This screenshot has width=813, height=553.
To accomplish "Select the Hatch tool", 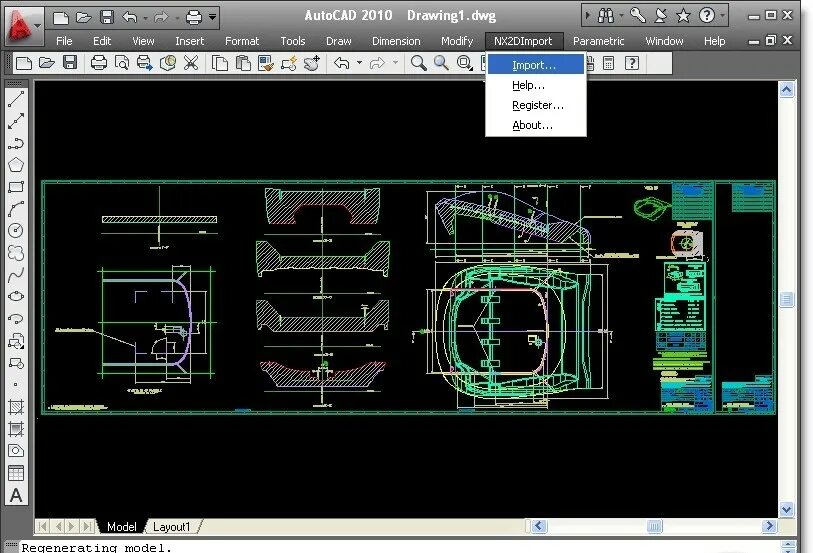I will tap(16, 407).
